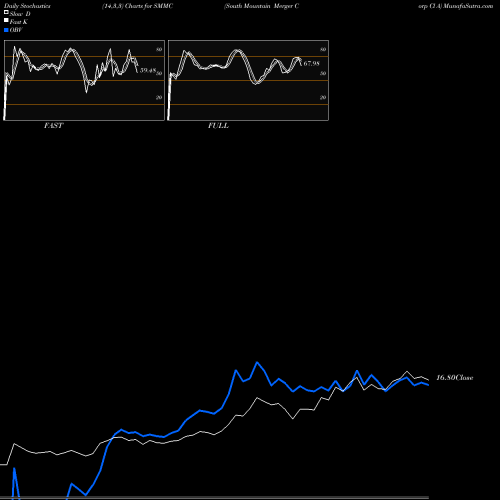
Task: Click the Daily Stochastics title text
Action: 27,6
